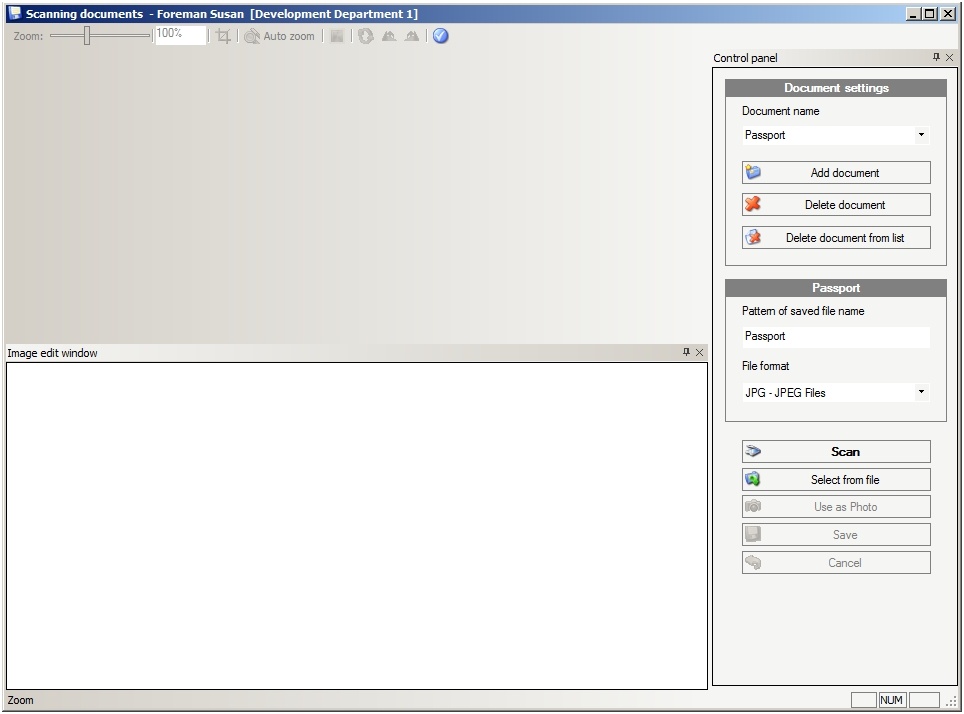Click the Save button
964x714 pixels.
(x=836, y=535)
